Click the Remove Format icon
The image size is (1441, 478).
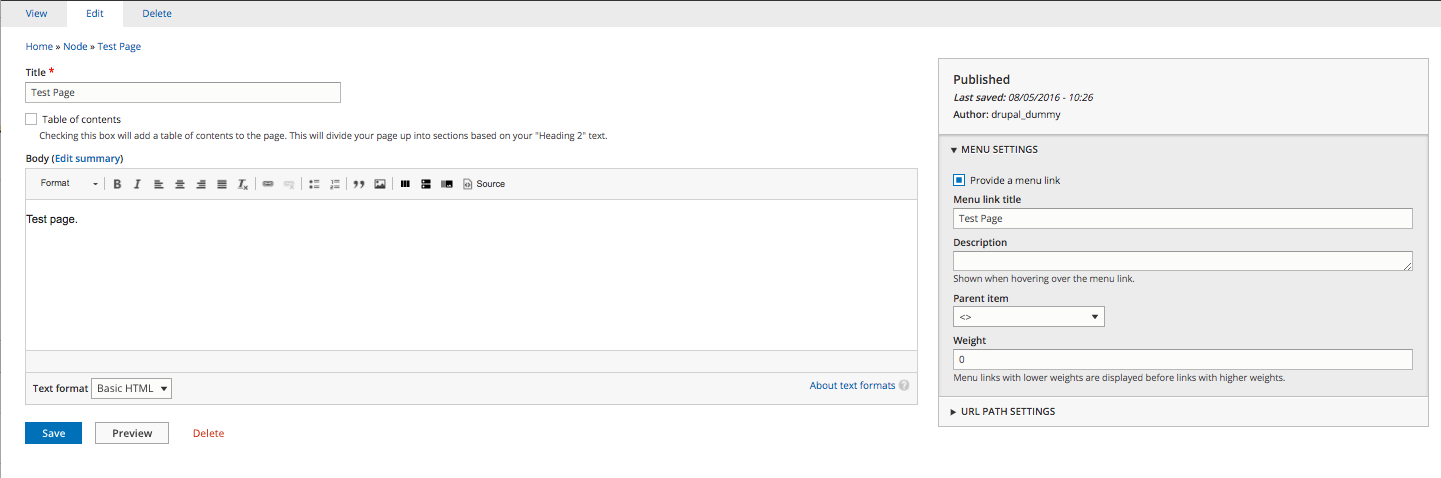(x=242, y=184)
